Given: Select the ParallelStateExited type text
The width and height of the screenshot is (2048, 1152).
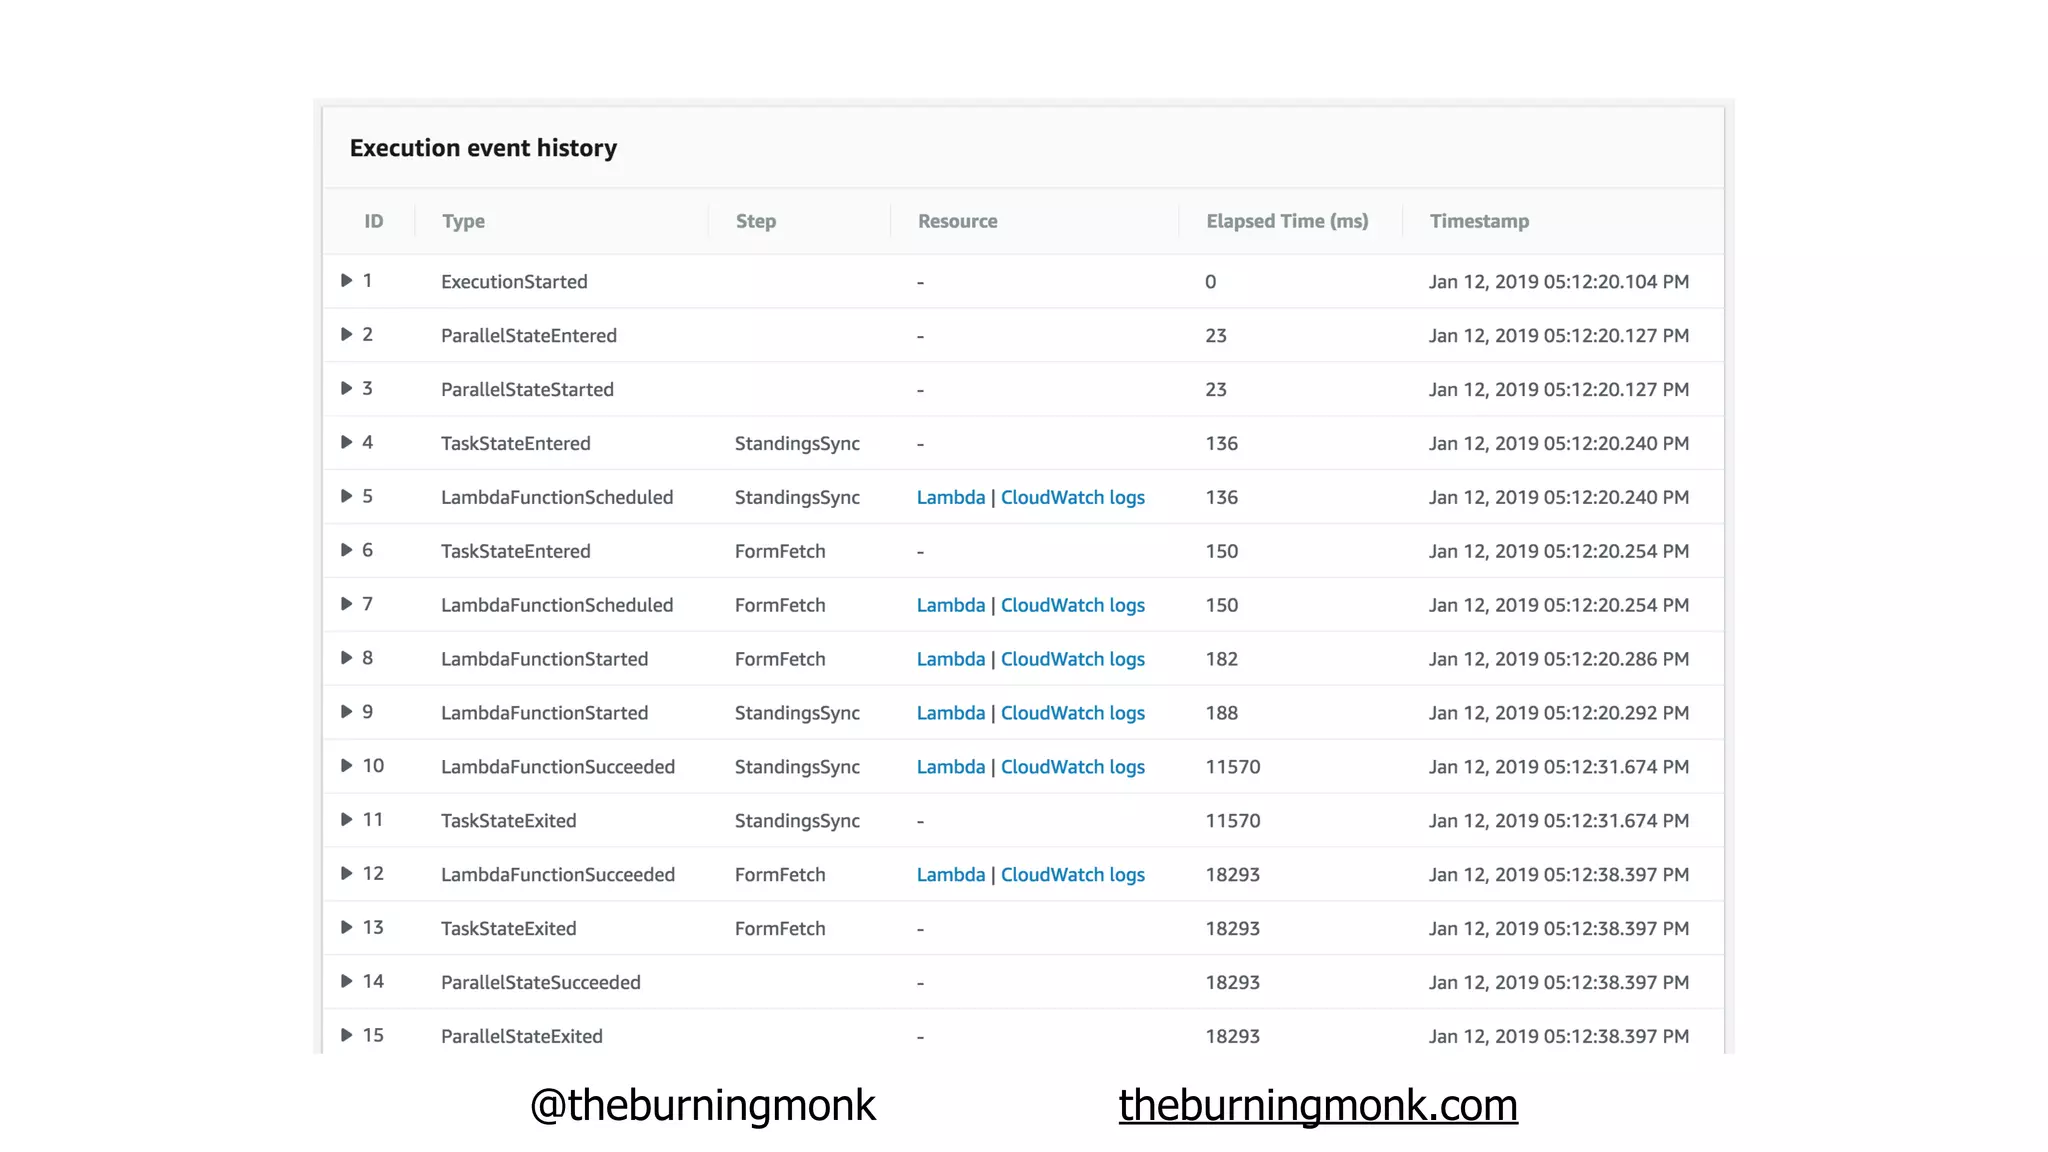Looking at the screenshot, I should tap(522, 1037).
